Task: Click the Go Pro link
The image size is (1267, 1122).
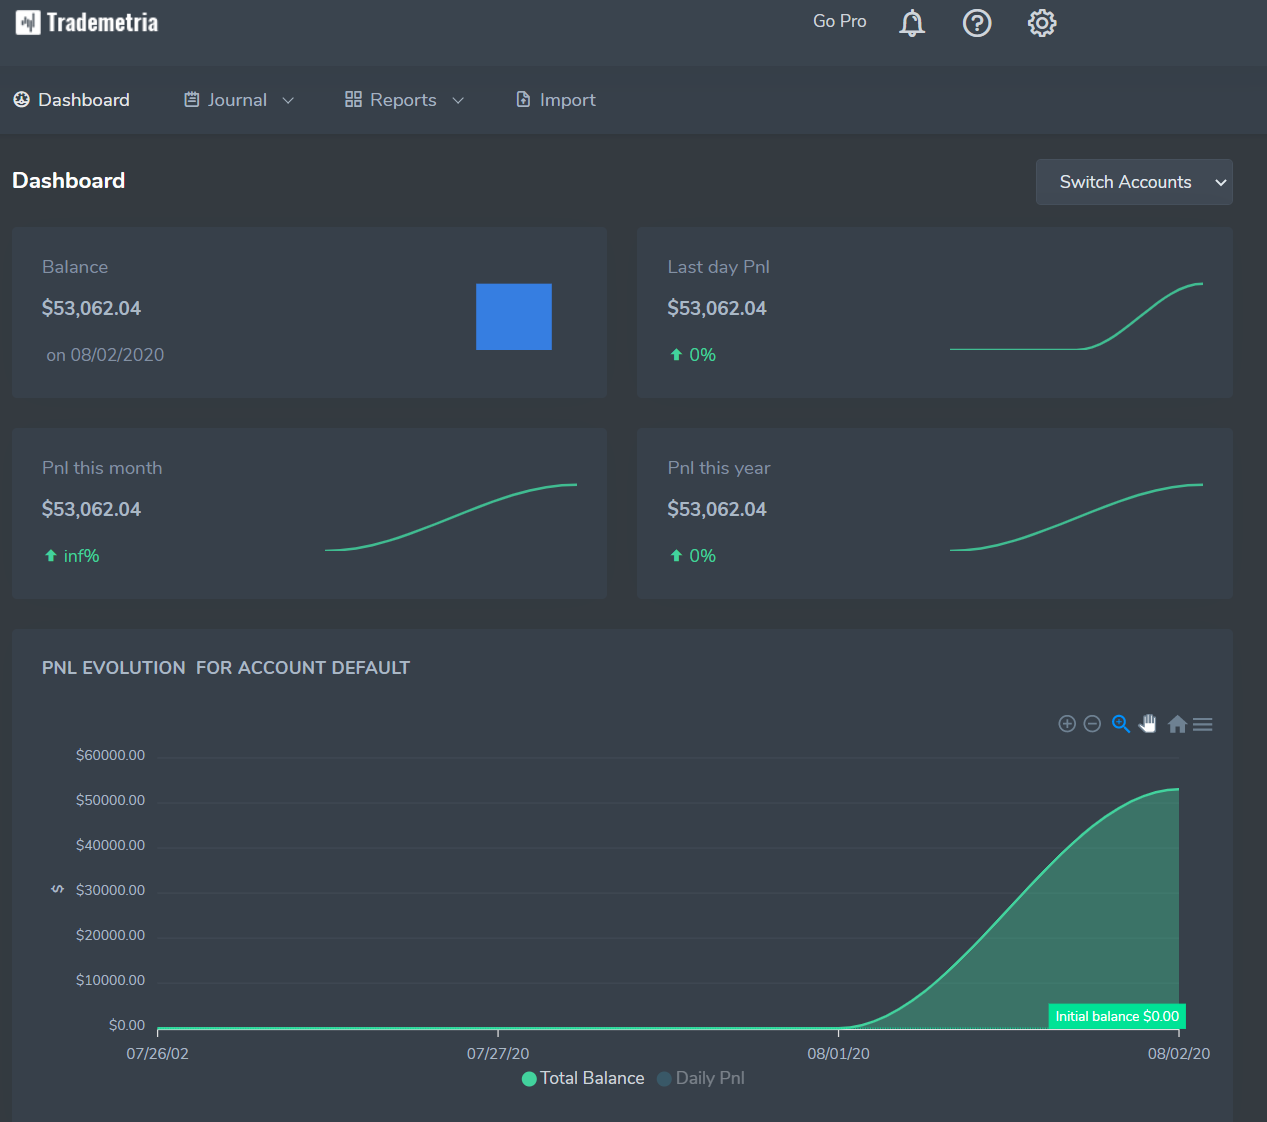Action: [x=840, y=21]
